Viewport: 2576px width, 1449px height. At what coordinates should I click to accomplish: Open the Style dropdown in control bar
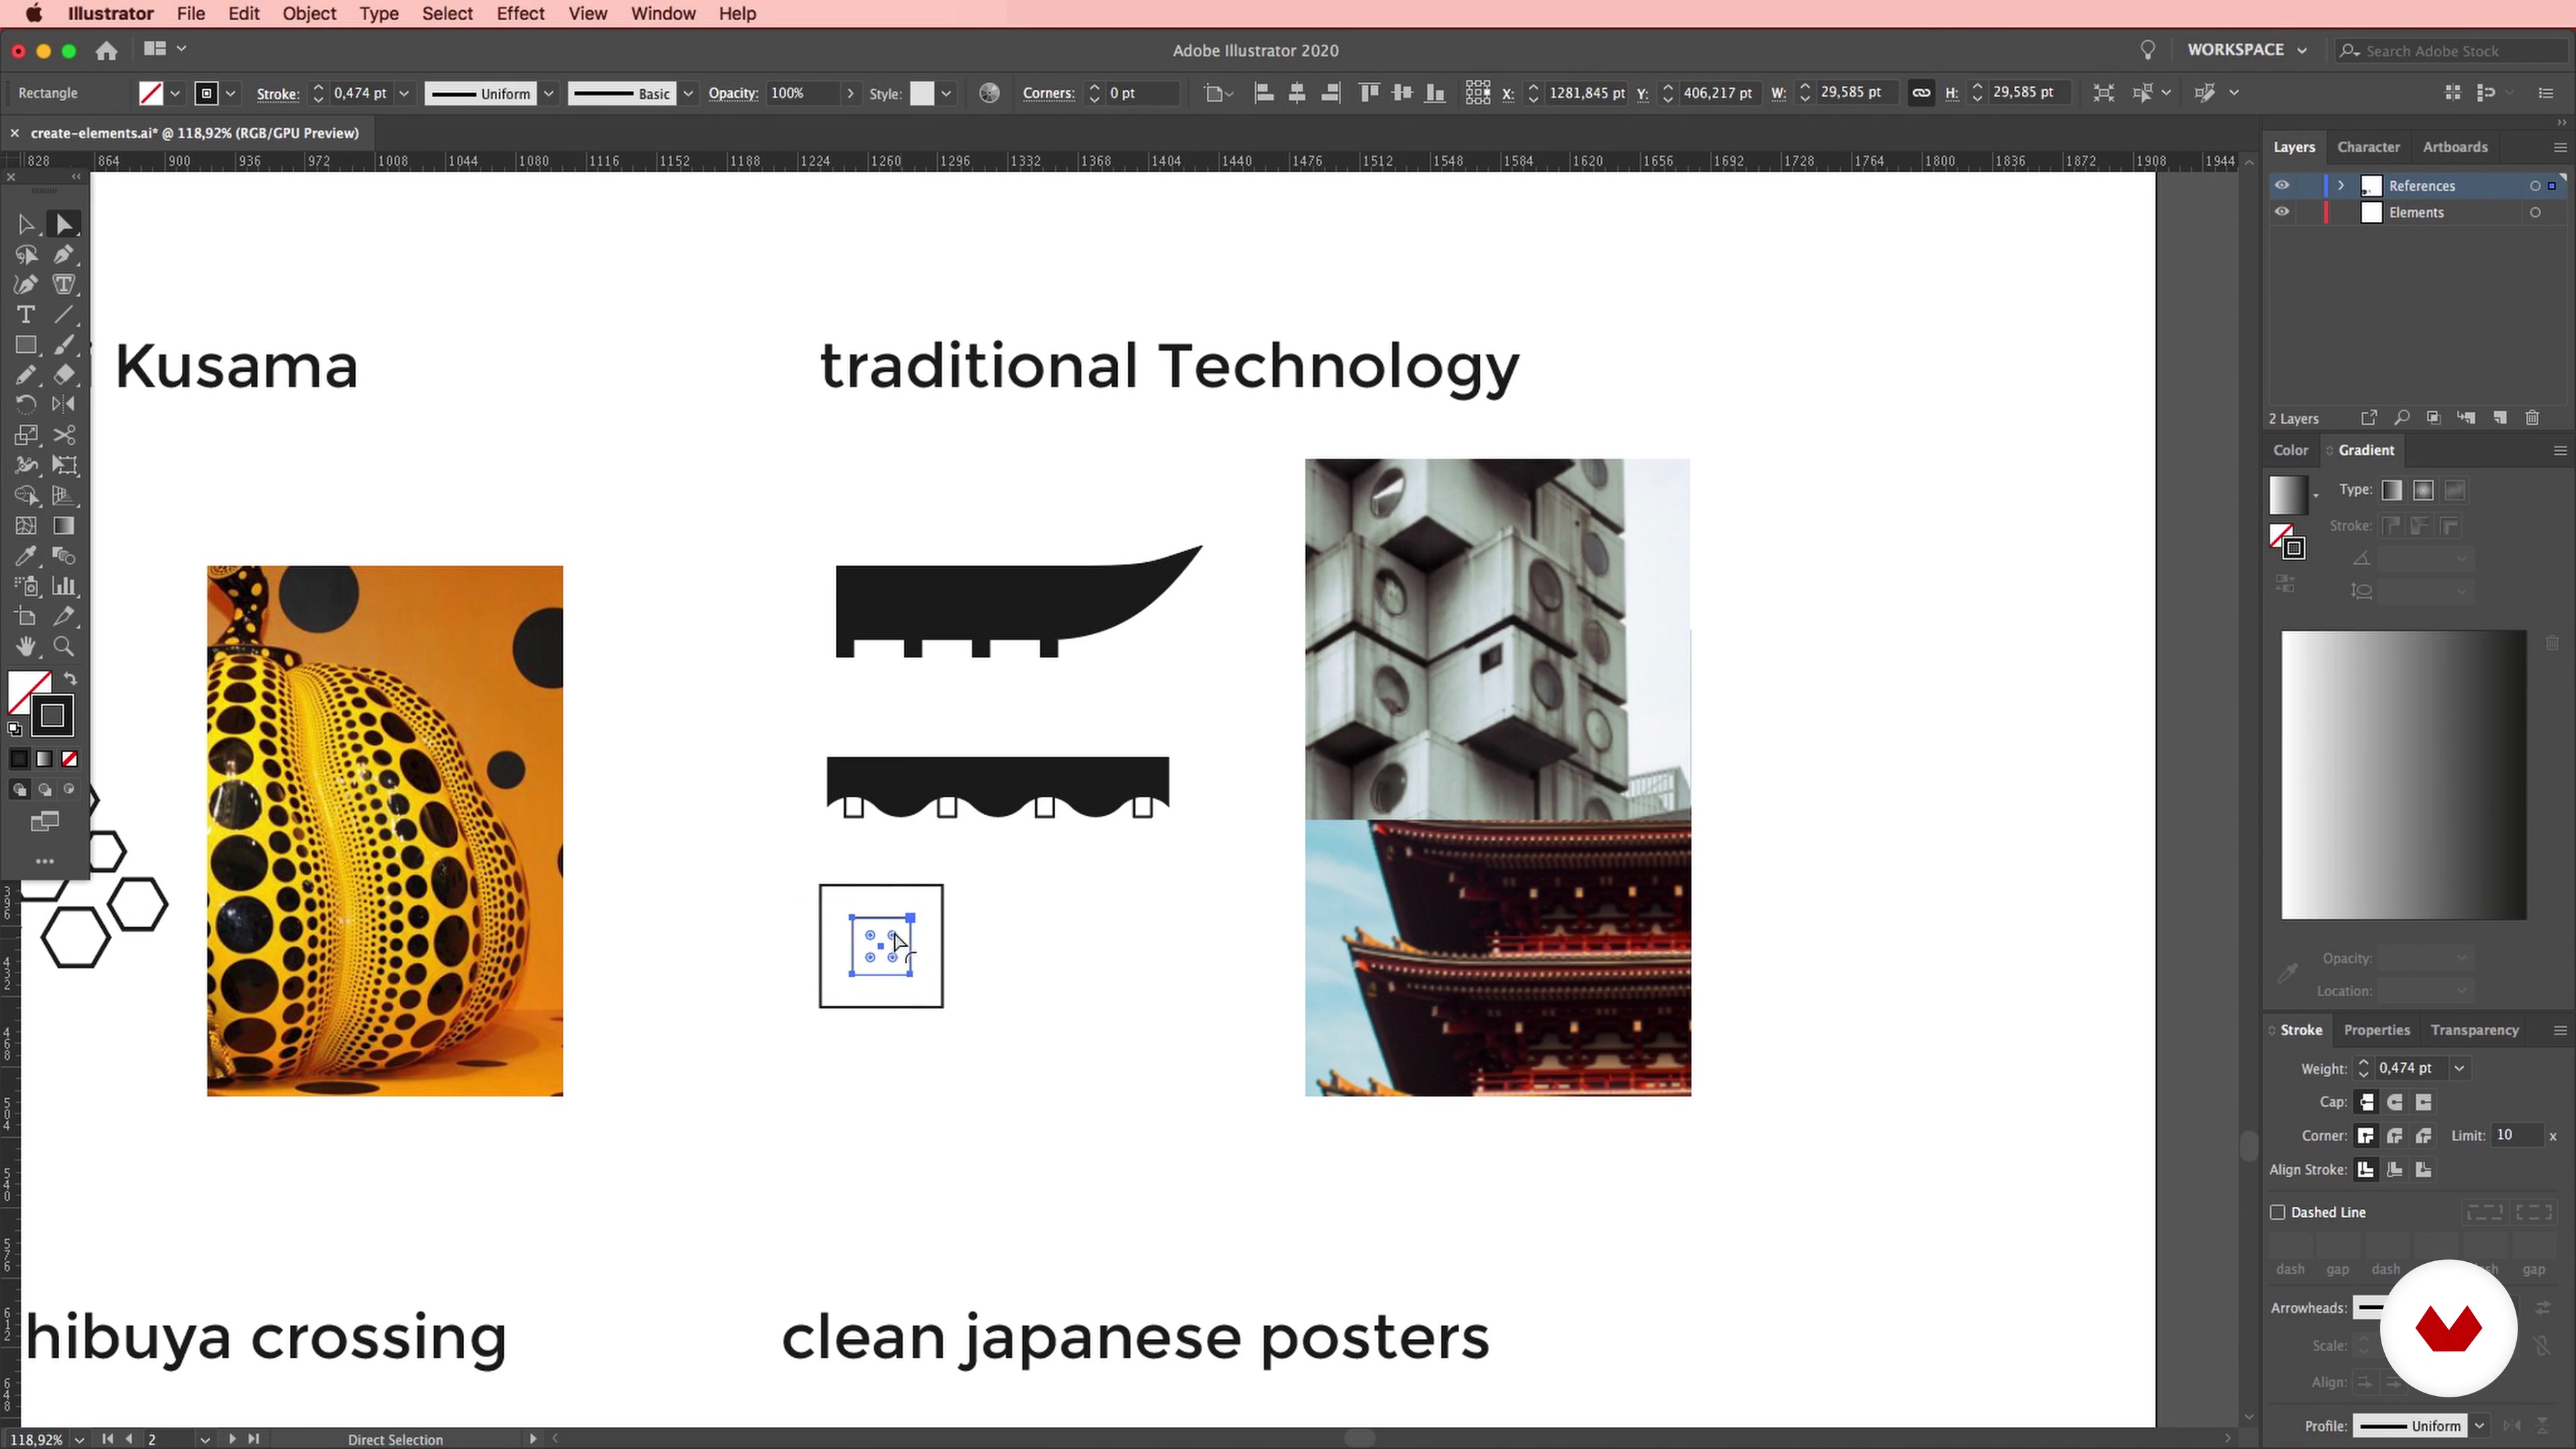(946, 94)
